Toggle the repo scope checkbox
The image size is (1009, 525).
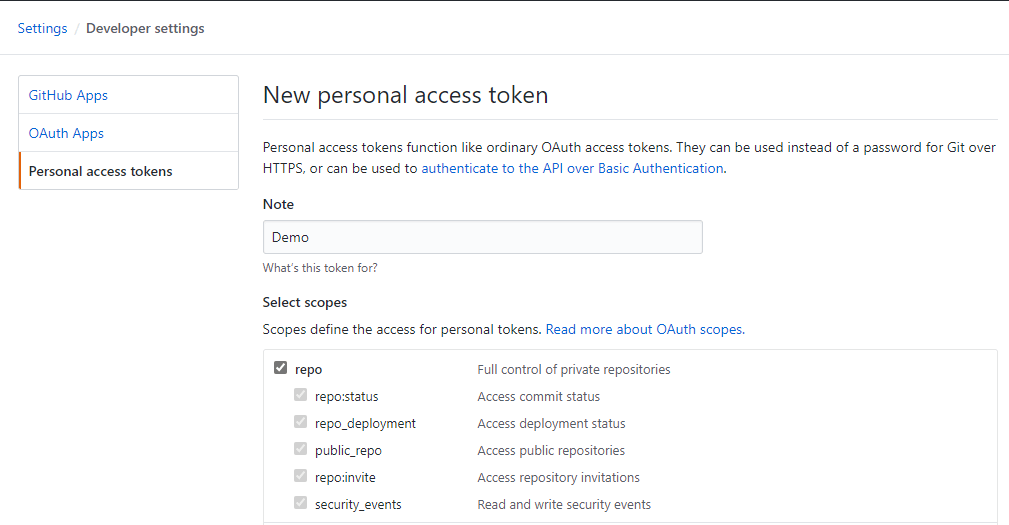281,368
